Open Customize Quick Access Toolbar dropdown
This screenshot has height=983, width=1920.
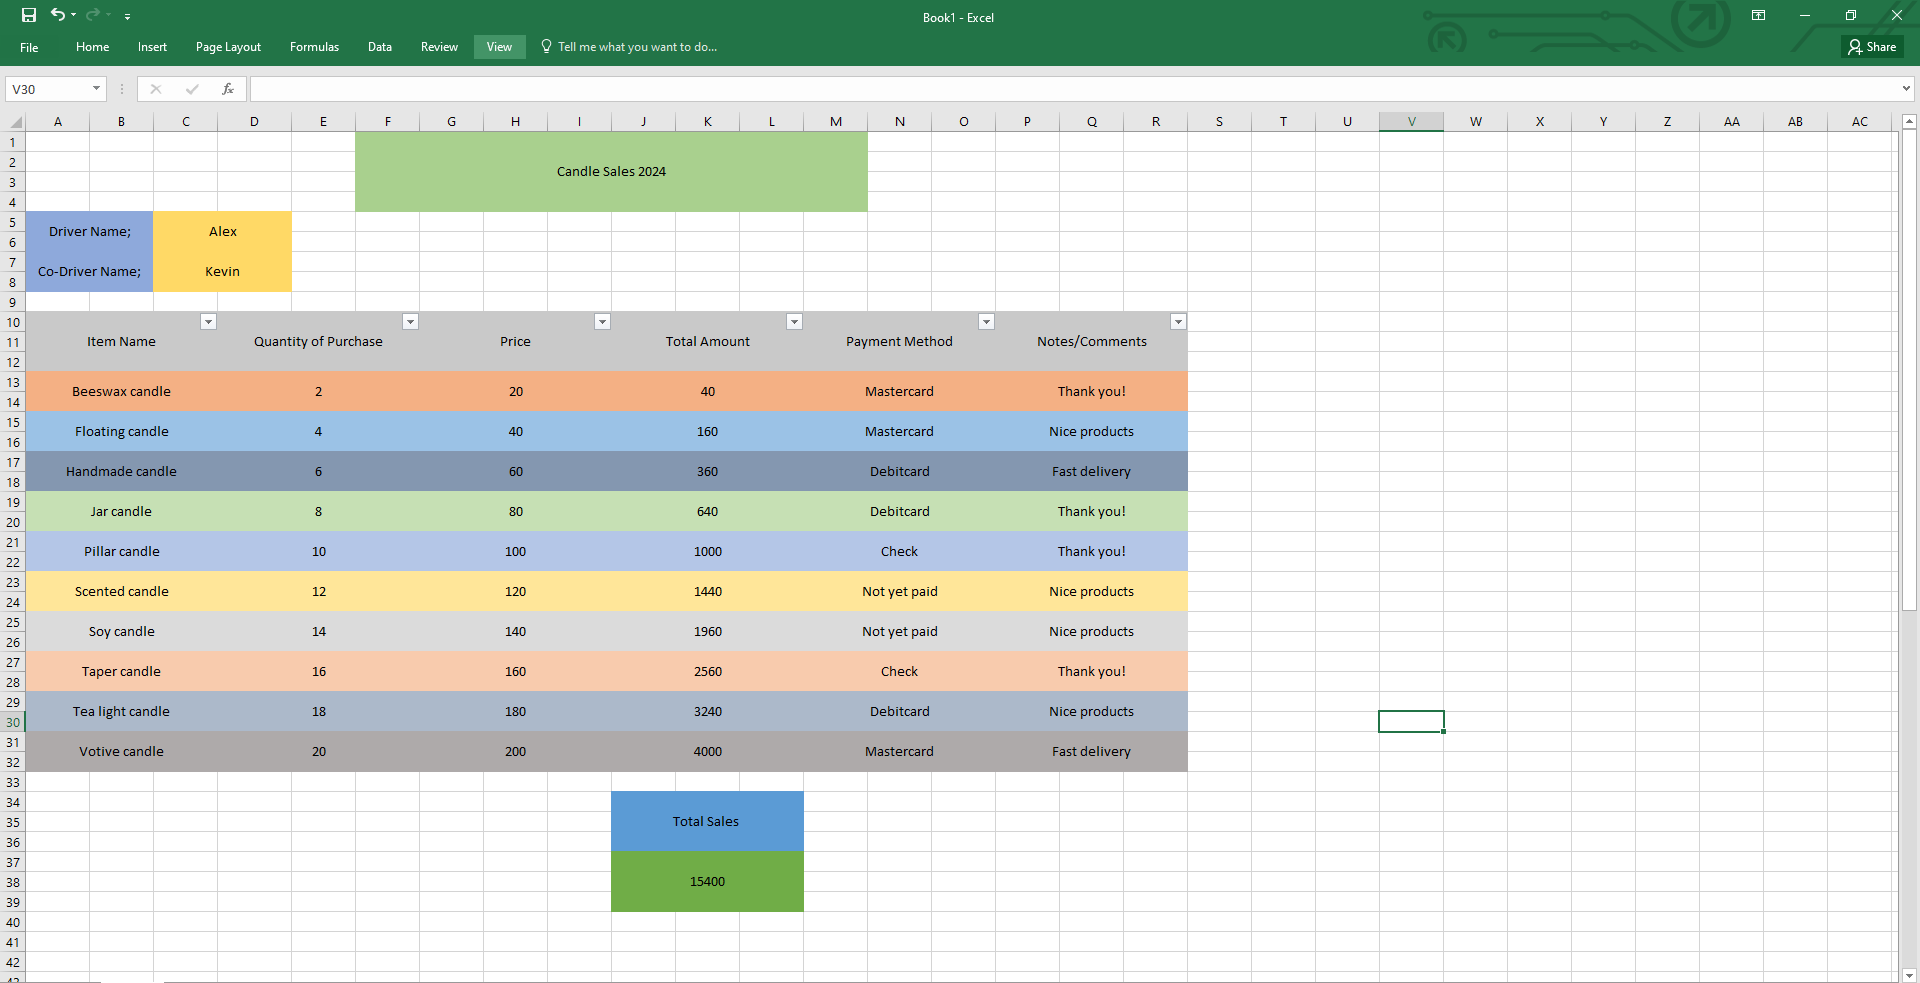click(x=127, y=16)
